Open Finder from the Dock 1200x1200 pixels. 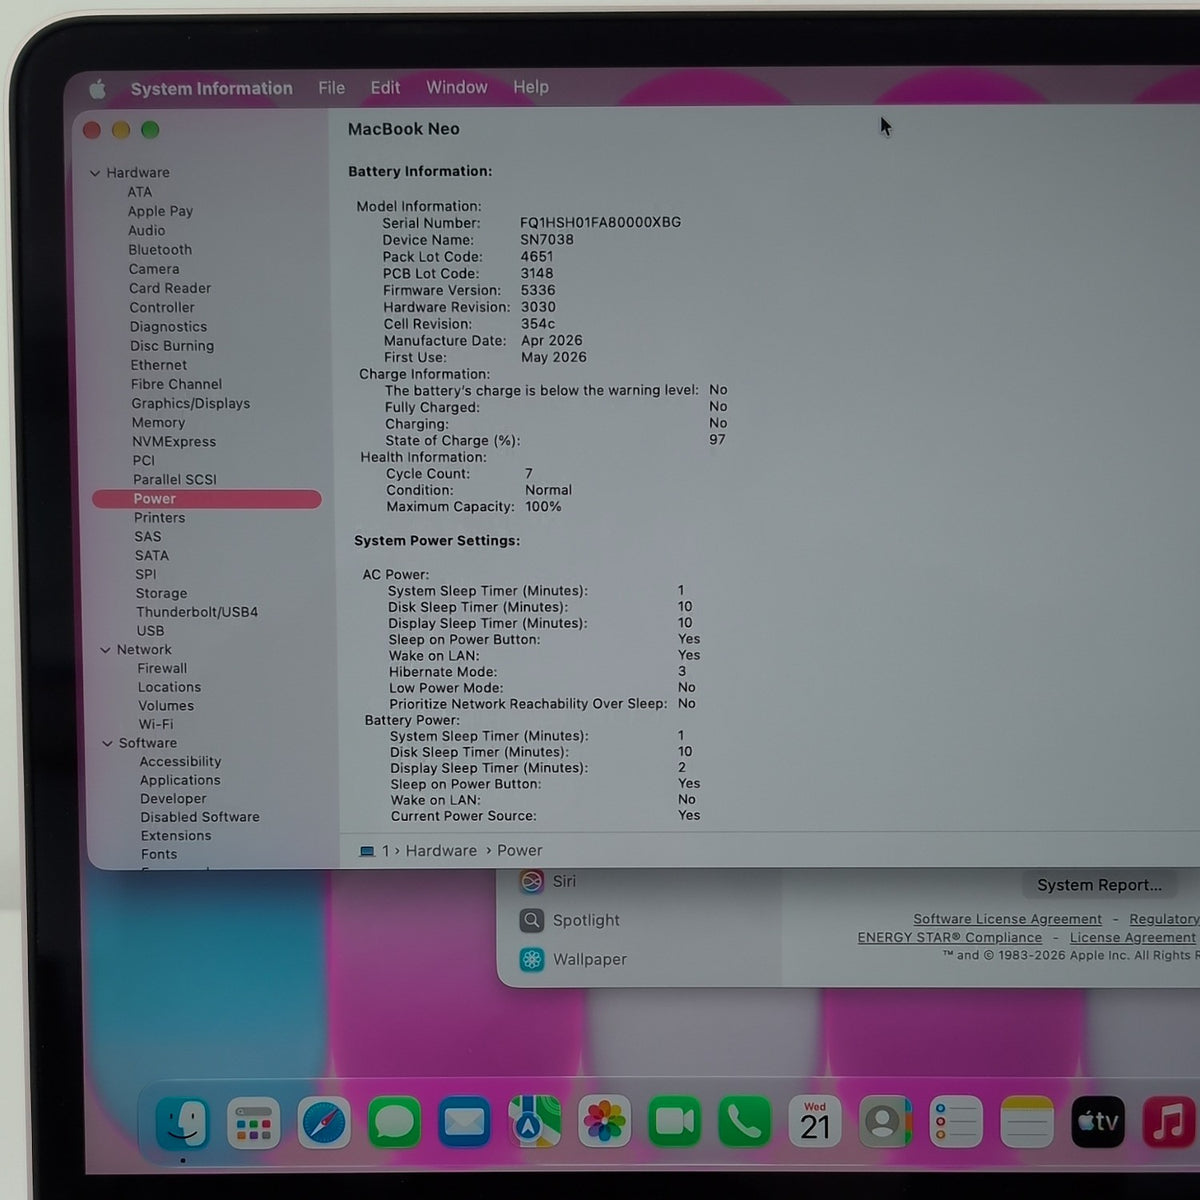[183, 1122]
